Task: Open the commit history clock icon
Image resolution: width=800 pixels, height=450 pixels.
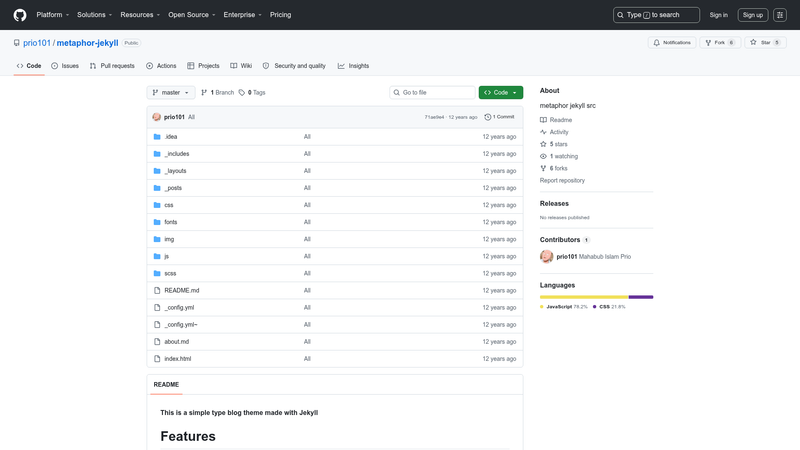Action: (x=488, y=117)
